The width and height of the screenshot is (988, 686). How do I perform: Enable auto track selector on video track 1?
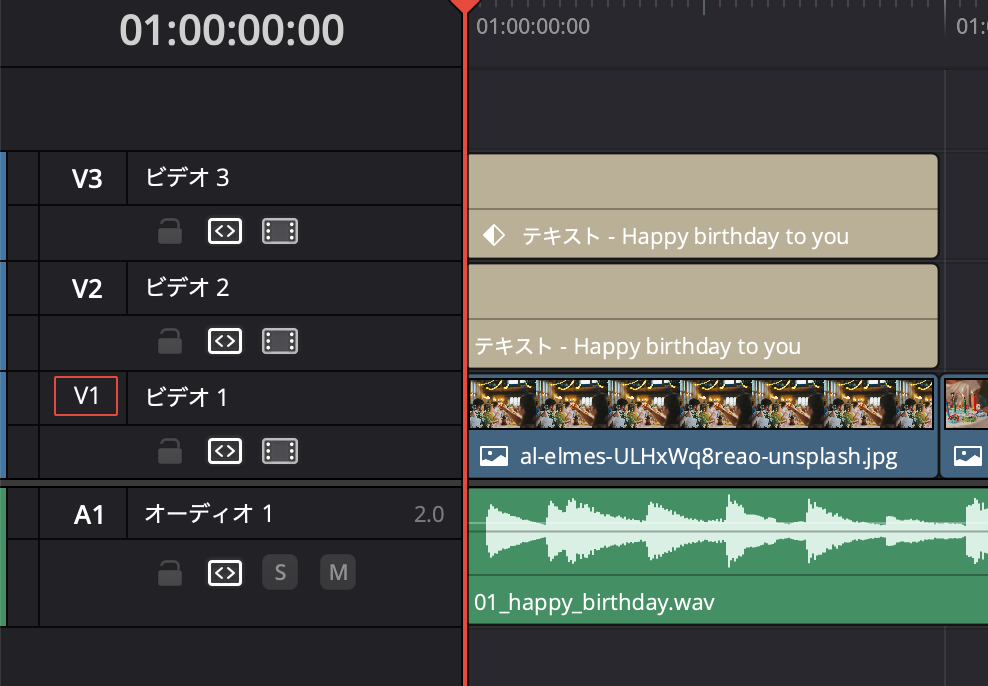pyautogui.click(x=224, y=451)
